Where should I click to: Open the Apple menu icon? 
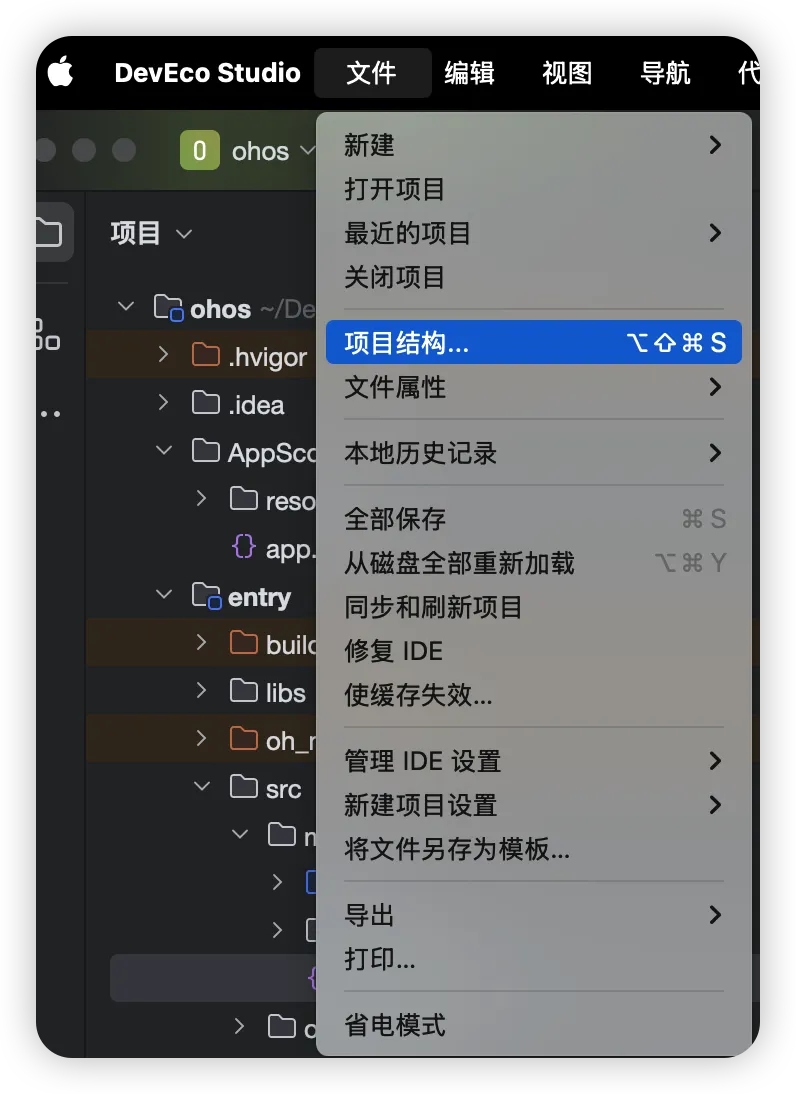[x=61, y=72]
